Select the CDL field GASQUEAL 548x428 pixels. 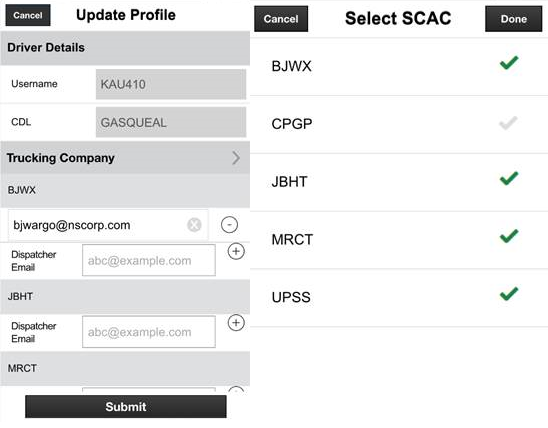[x=171, y=122]
